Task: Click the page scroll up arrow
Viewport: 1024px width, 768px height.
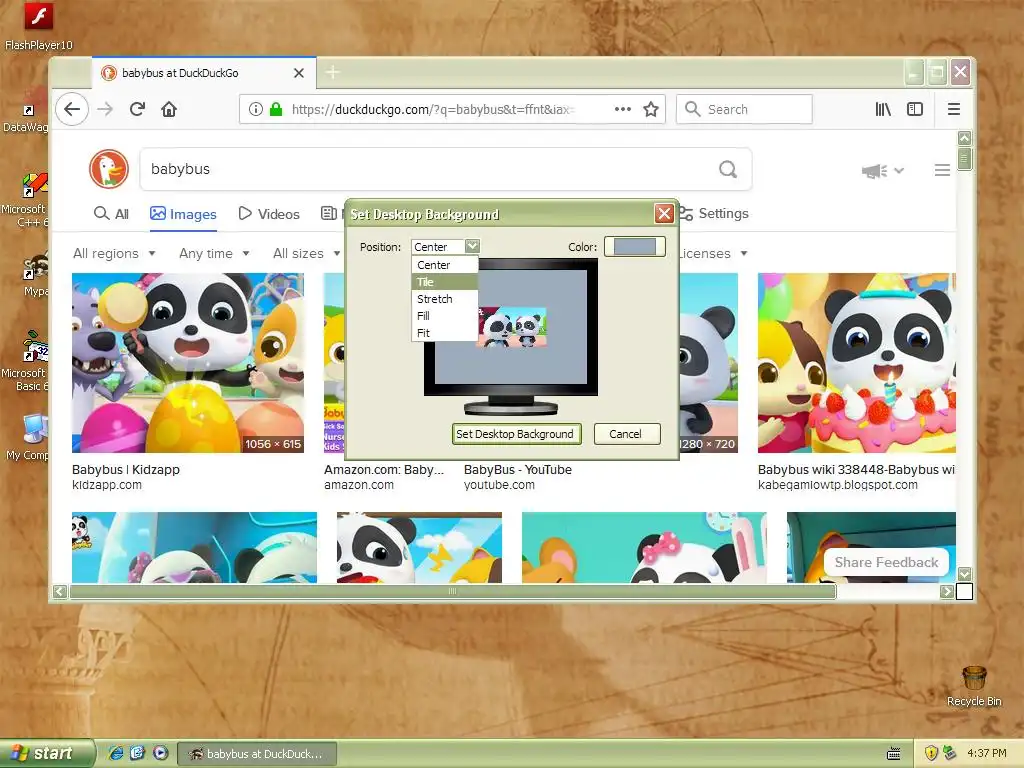Action: tap(964, 138)
